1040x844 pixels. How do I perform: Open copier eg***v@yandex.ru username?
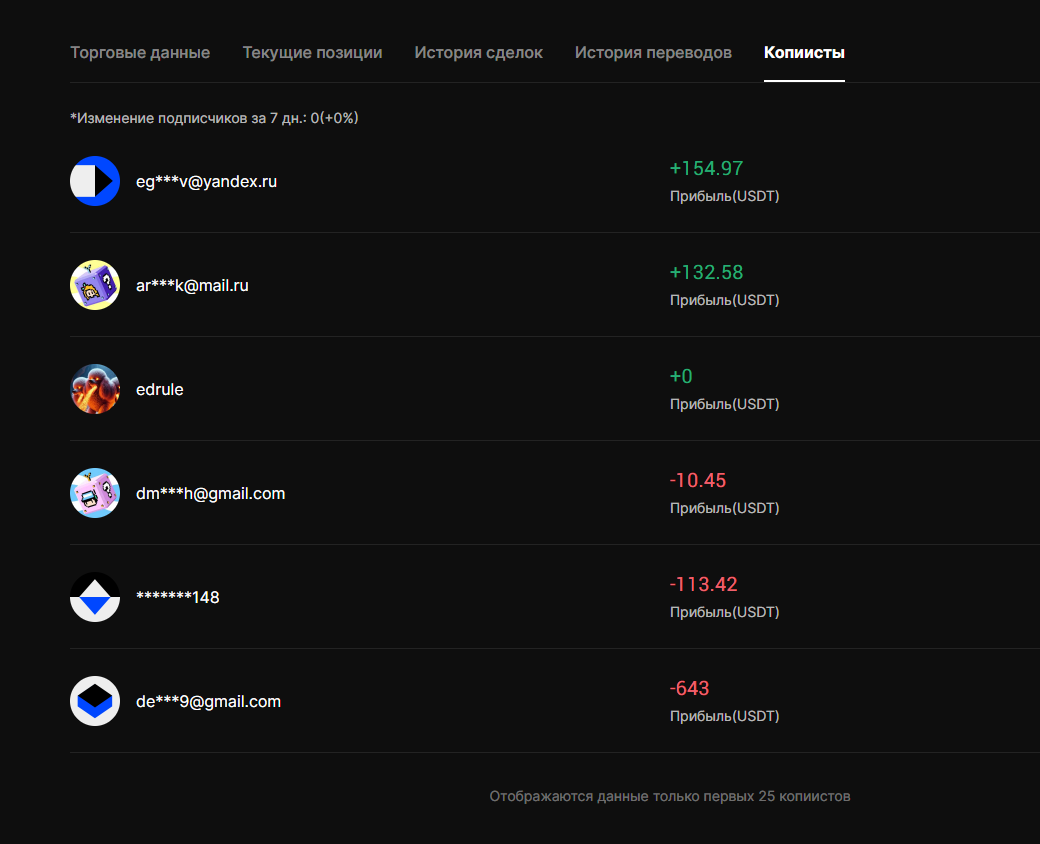(x=206, y=182)
